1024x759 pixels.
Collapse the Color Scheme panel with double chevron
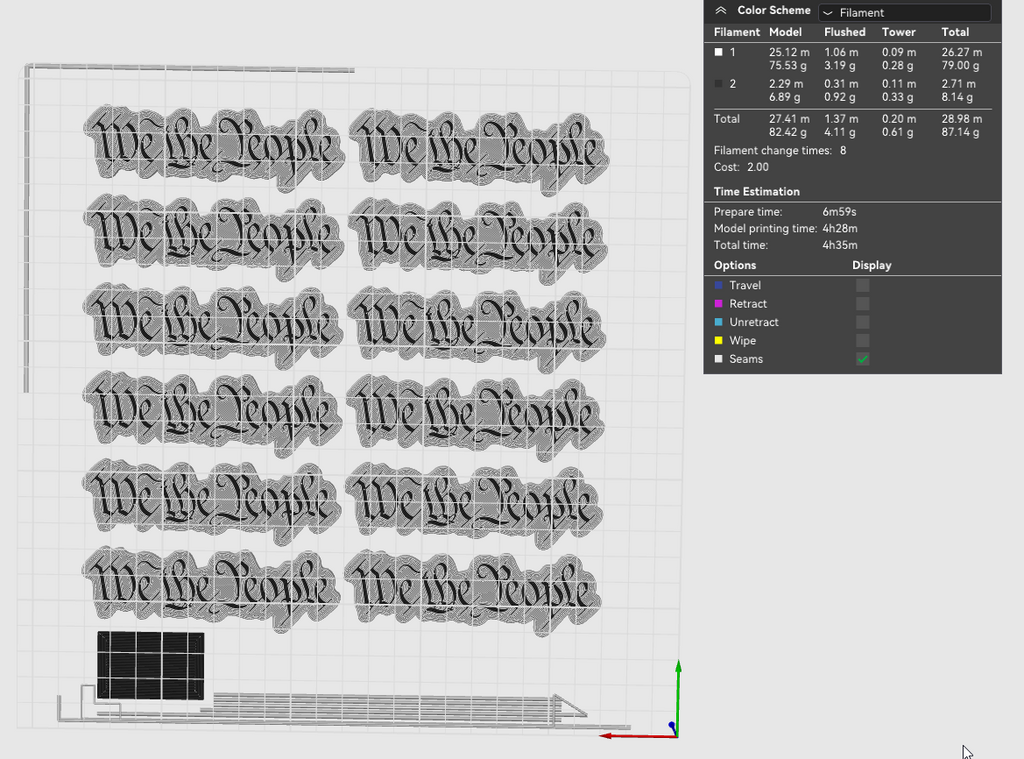720,10
